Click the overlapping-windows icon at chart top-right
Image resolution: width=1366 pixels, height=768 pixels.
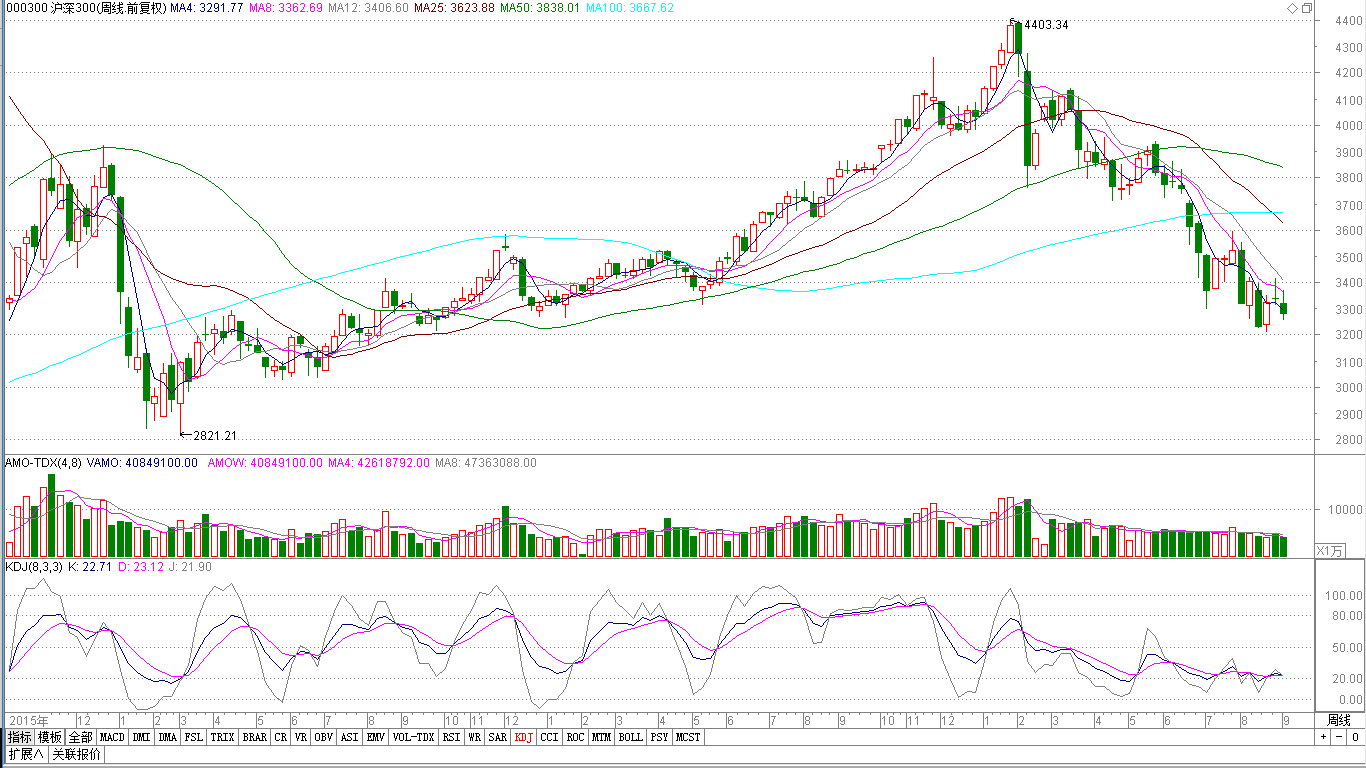[1307, 8]
